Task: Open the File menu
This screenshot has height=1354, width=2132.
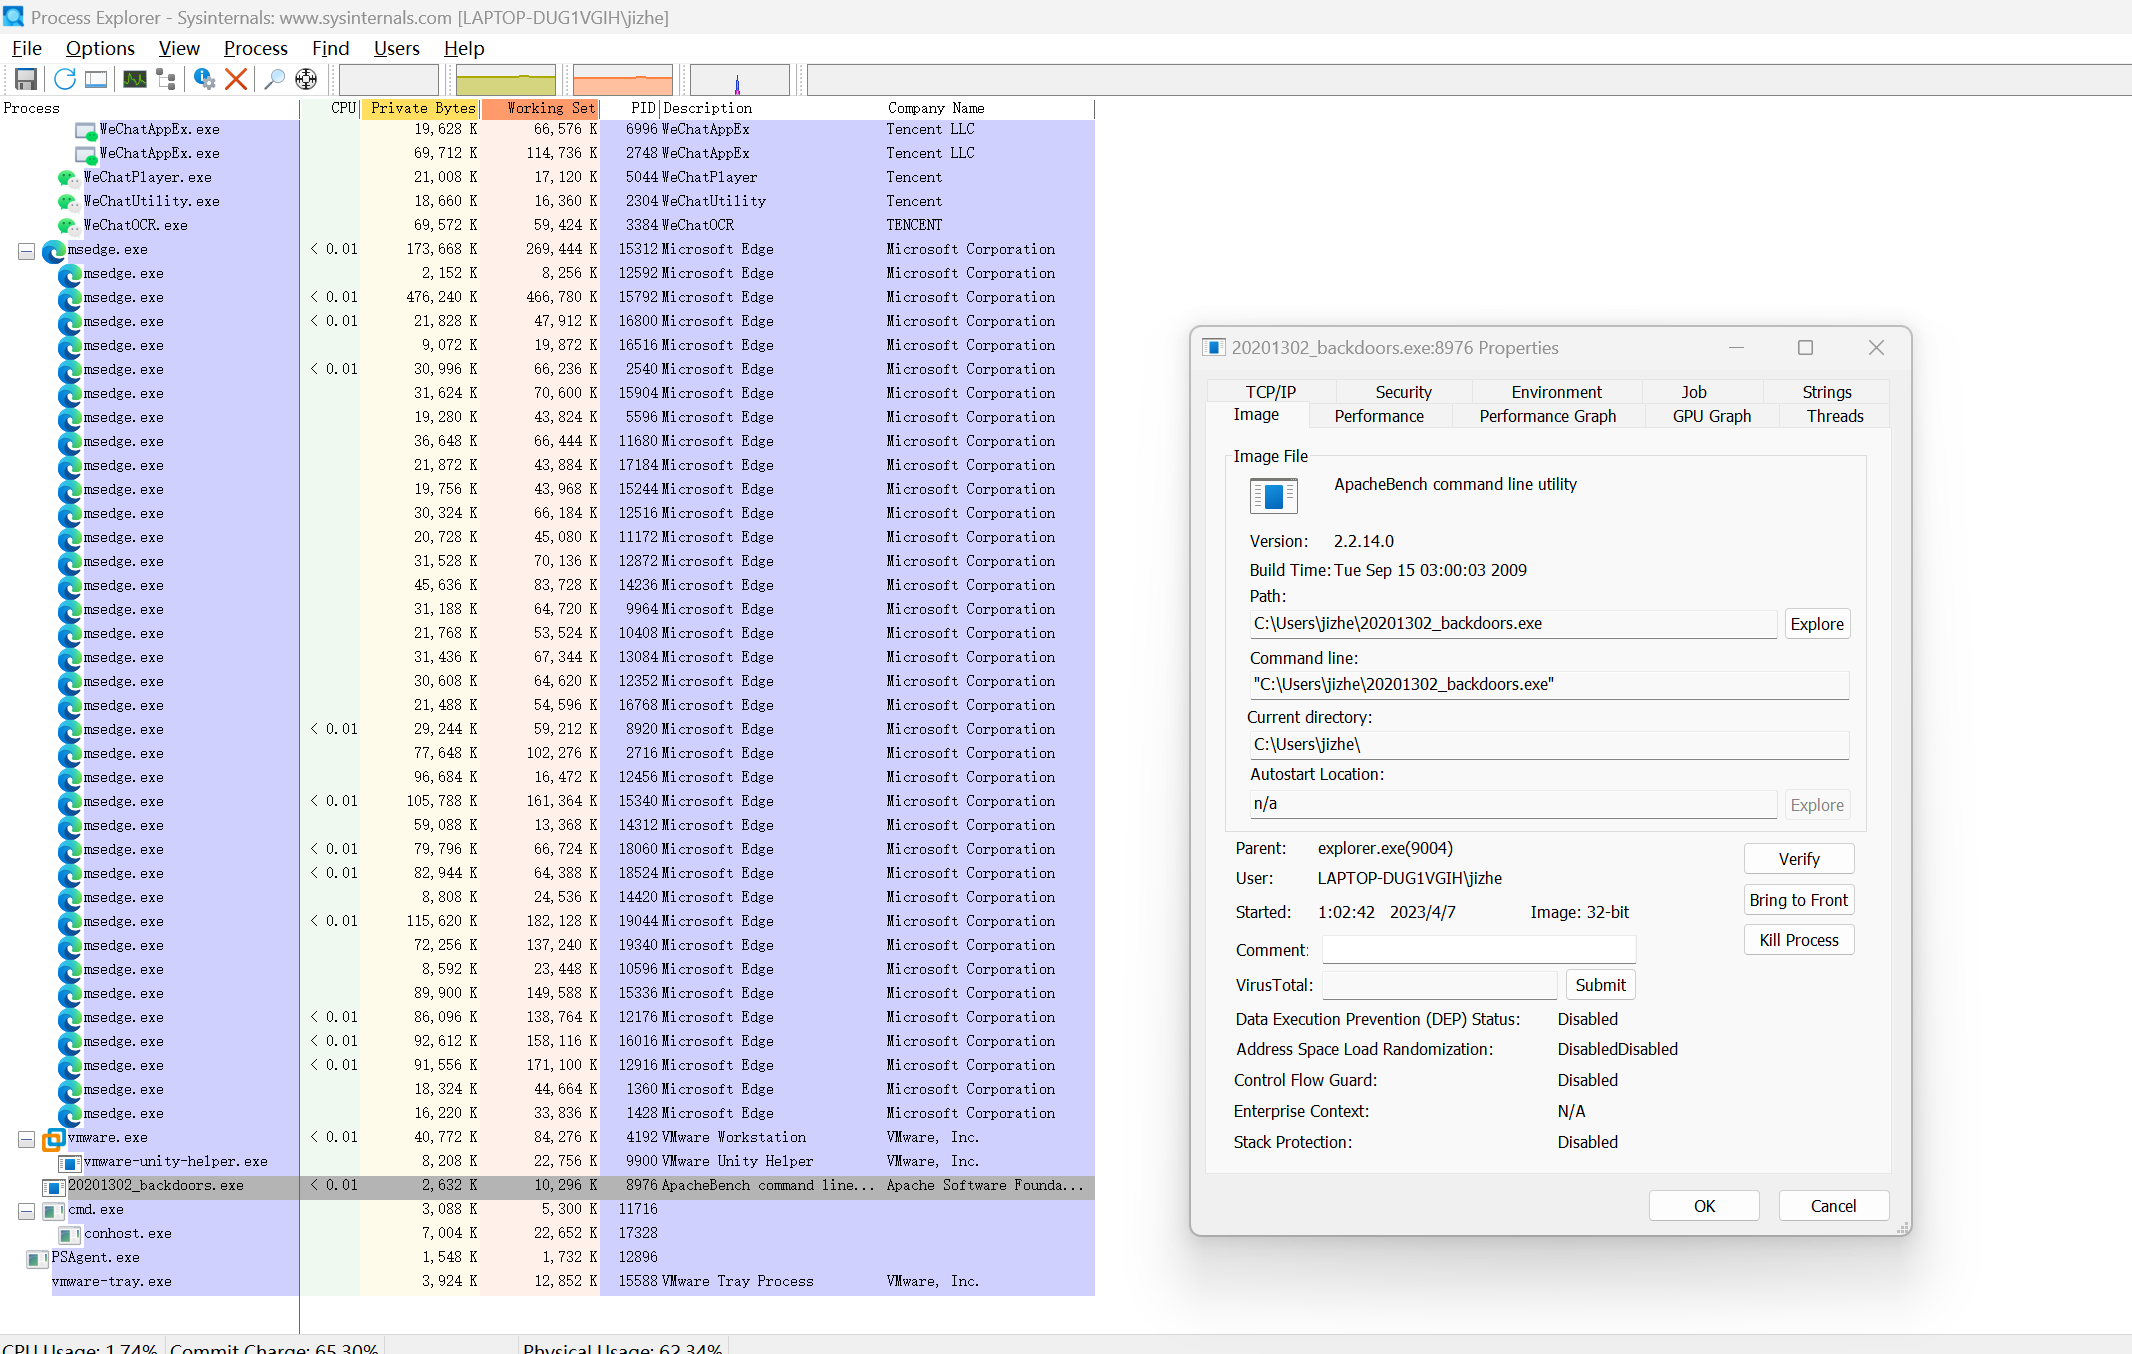Action: pos(27,48)
